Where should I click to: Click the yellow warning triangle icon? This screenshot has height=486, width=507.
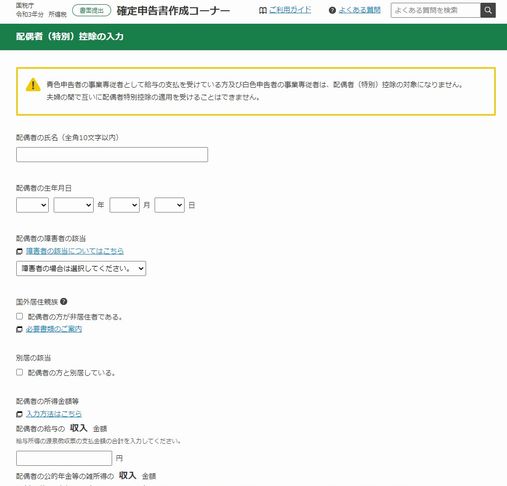33,85
